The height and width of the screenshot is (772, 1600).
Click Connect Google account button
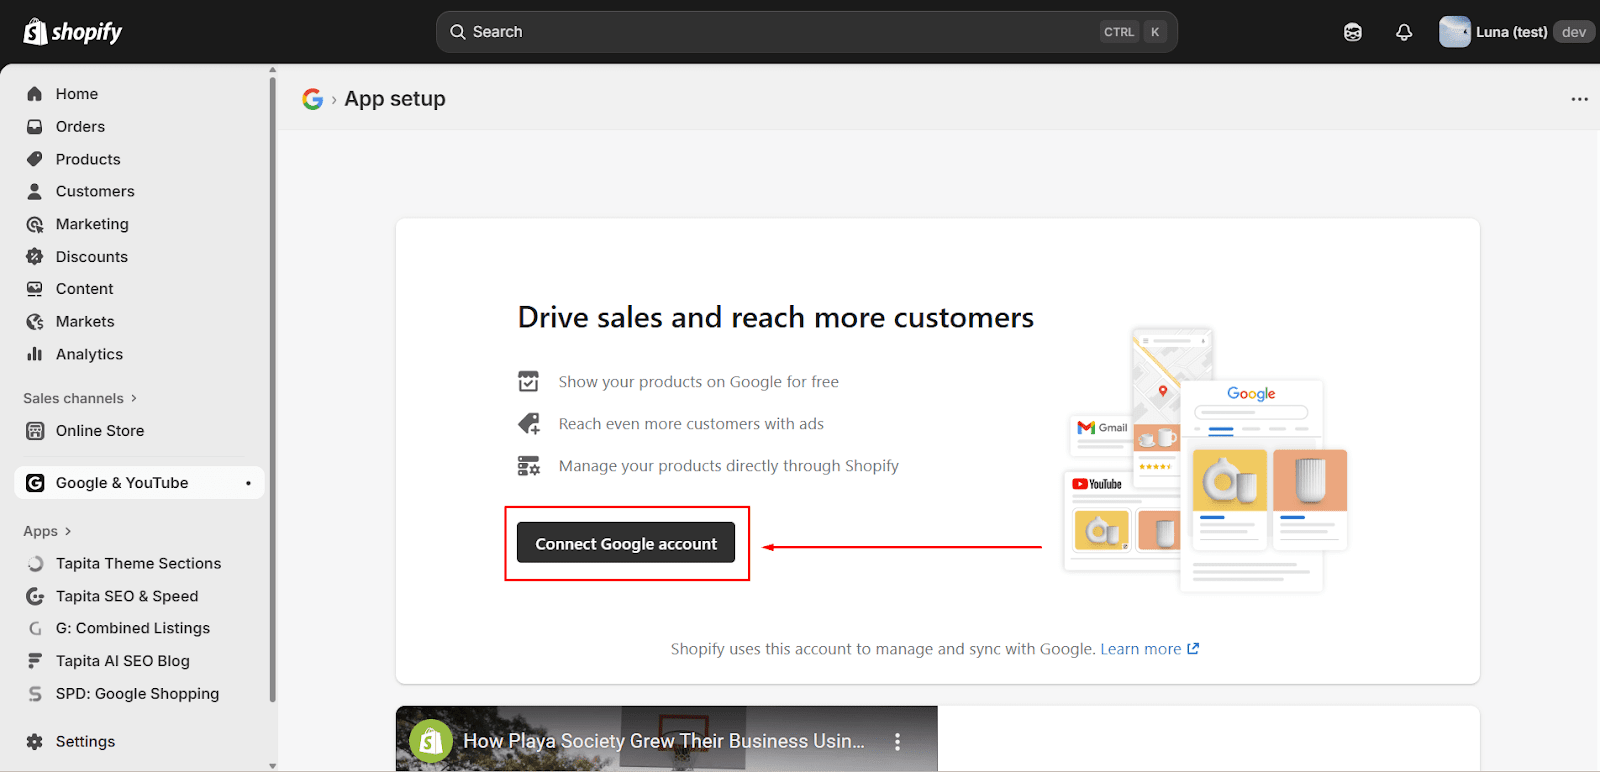(626, 543)
